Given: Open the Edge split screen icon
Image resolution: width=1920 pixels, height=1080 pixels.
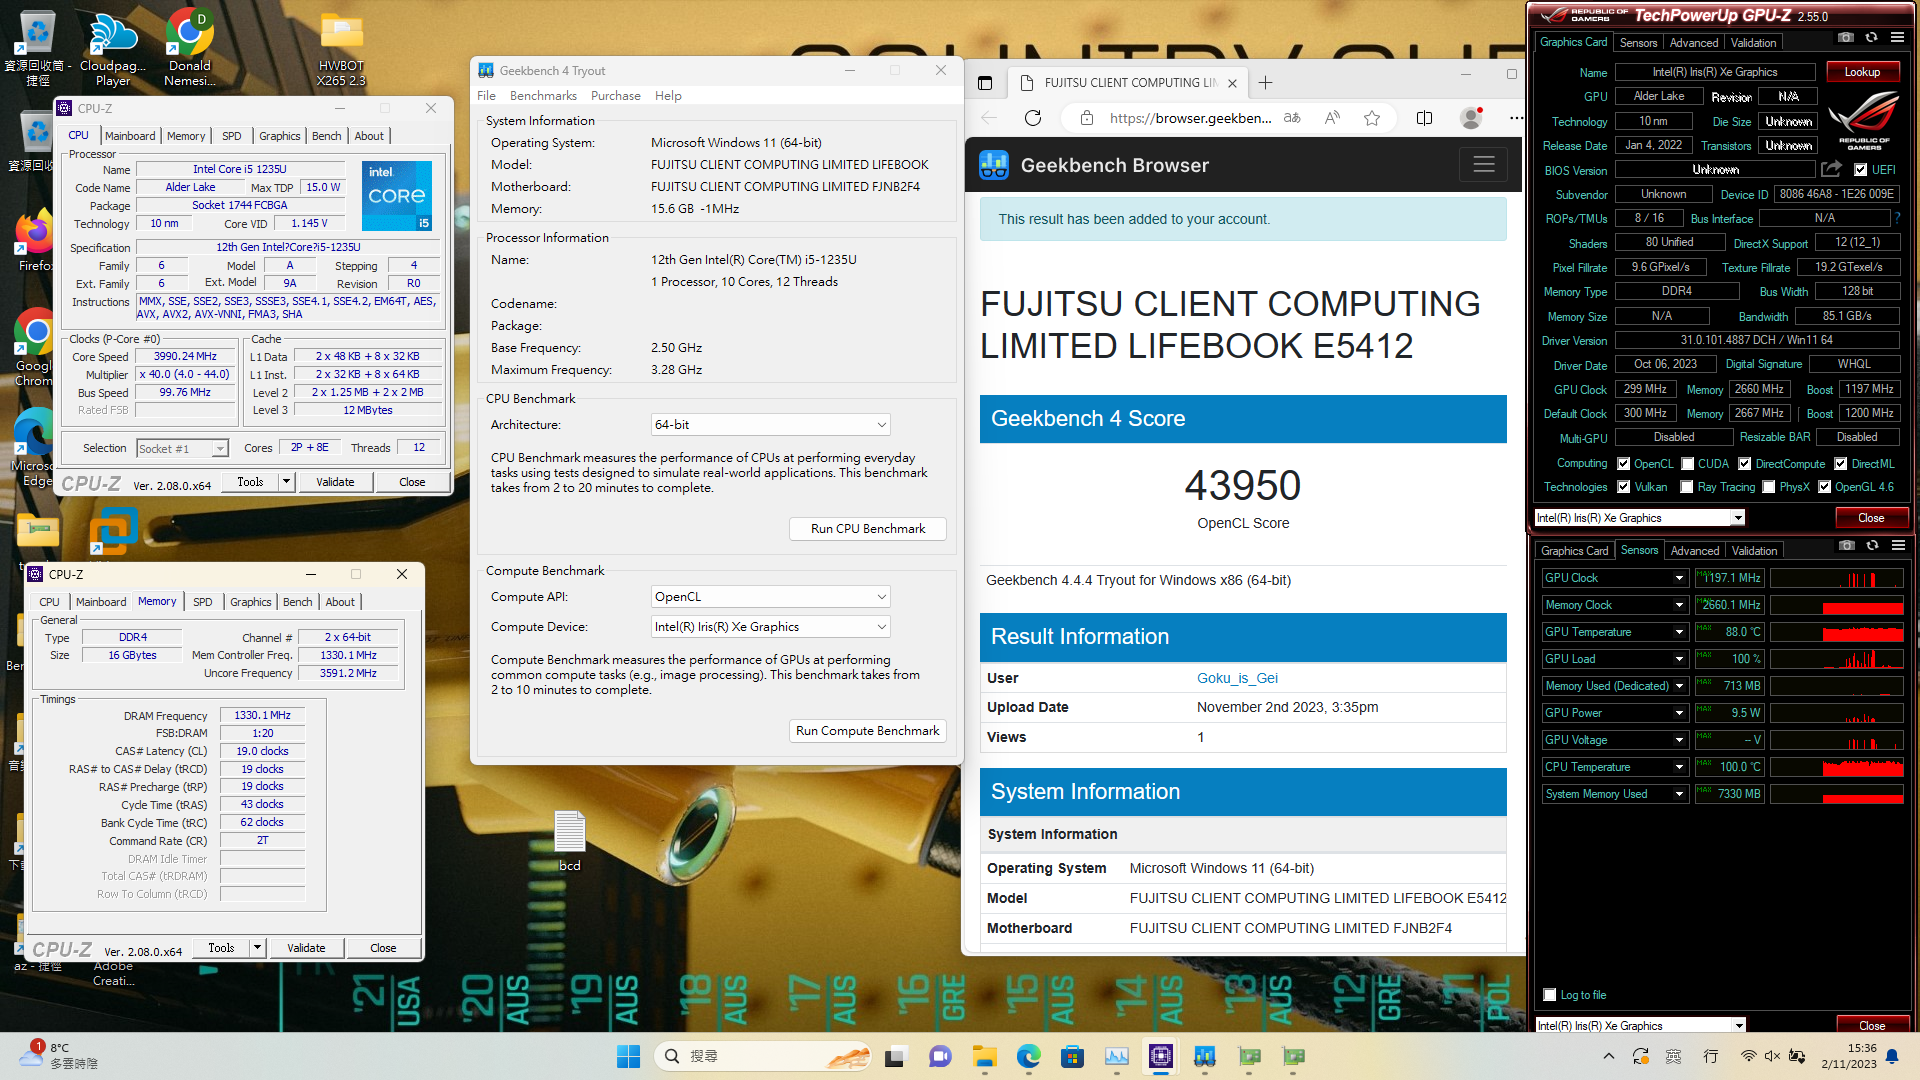Looking at the screenshot, I should click(x=1425, y=118).
